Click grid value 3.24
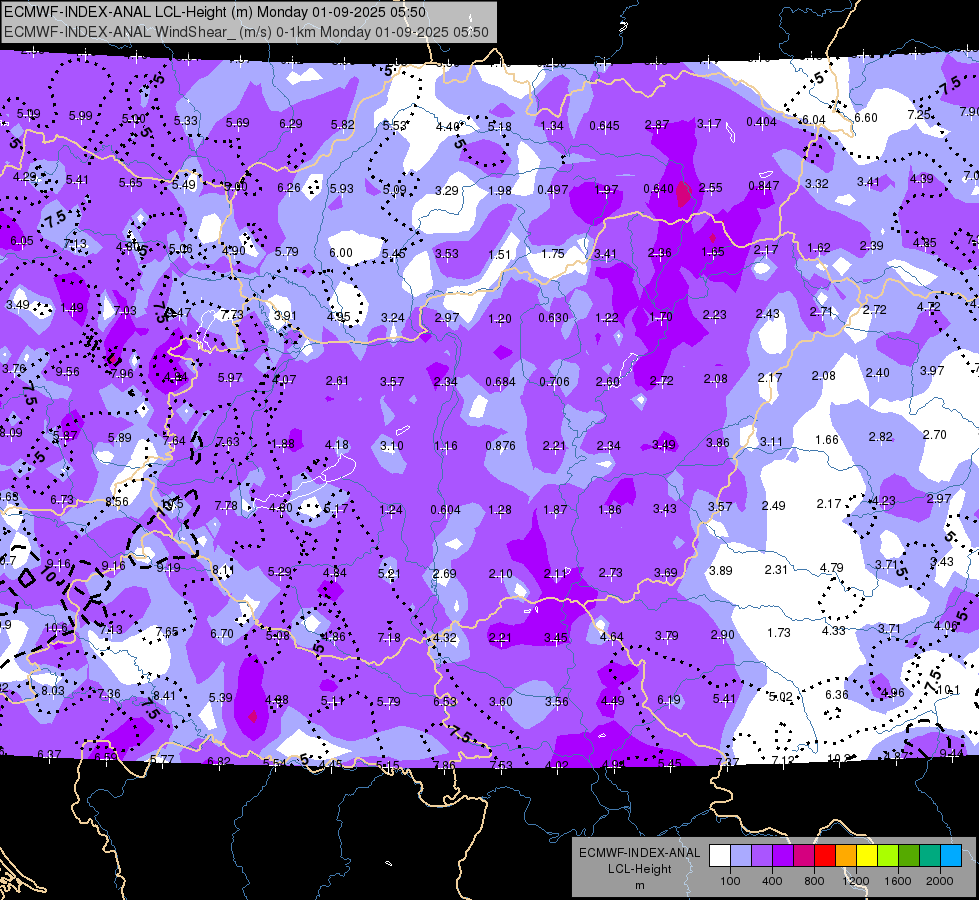979x900 pixels. (393, 317)
